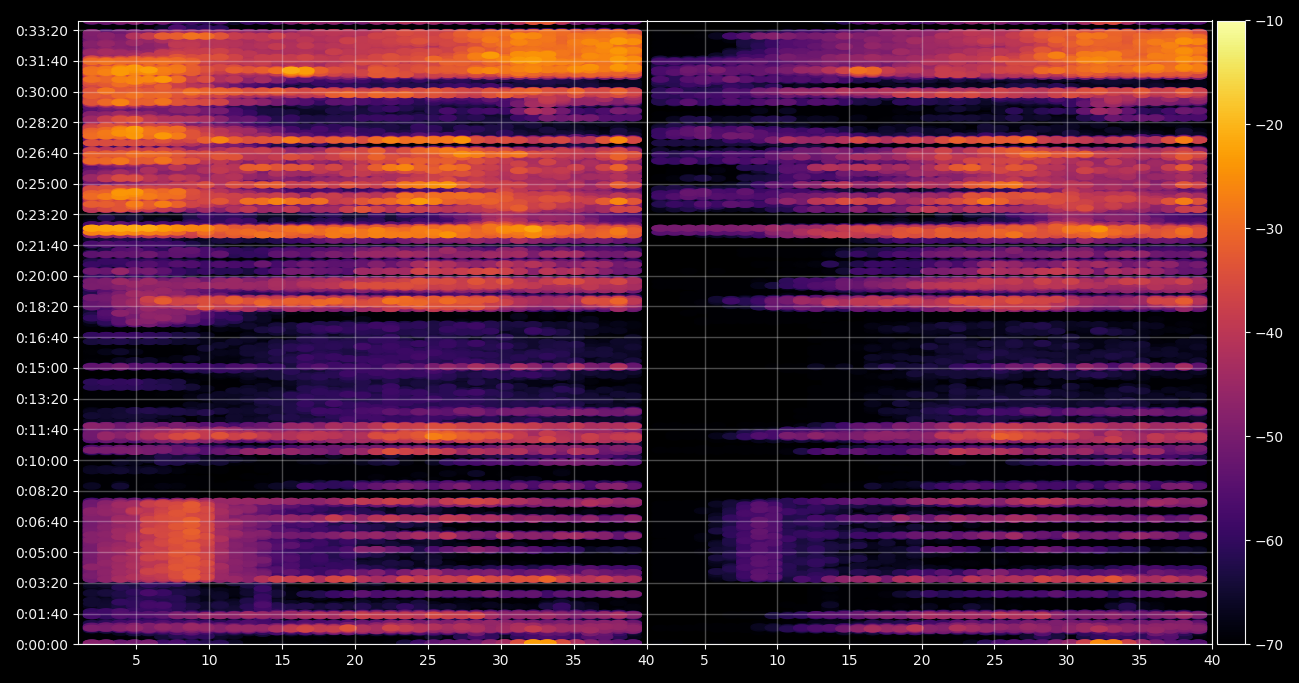The width and height of the screenshot is (1299, 683).
Task: Select x-axis label 35 of left spectrogram
Action: [x=574, y=661]
